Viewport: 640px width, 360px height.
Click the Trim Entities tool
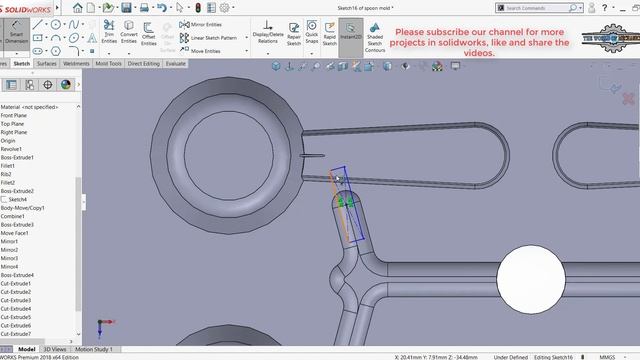[109, 31]
